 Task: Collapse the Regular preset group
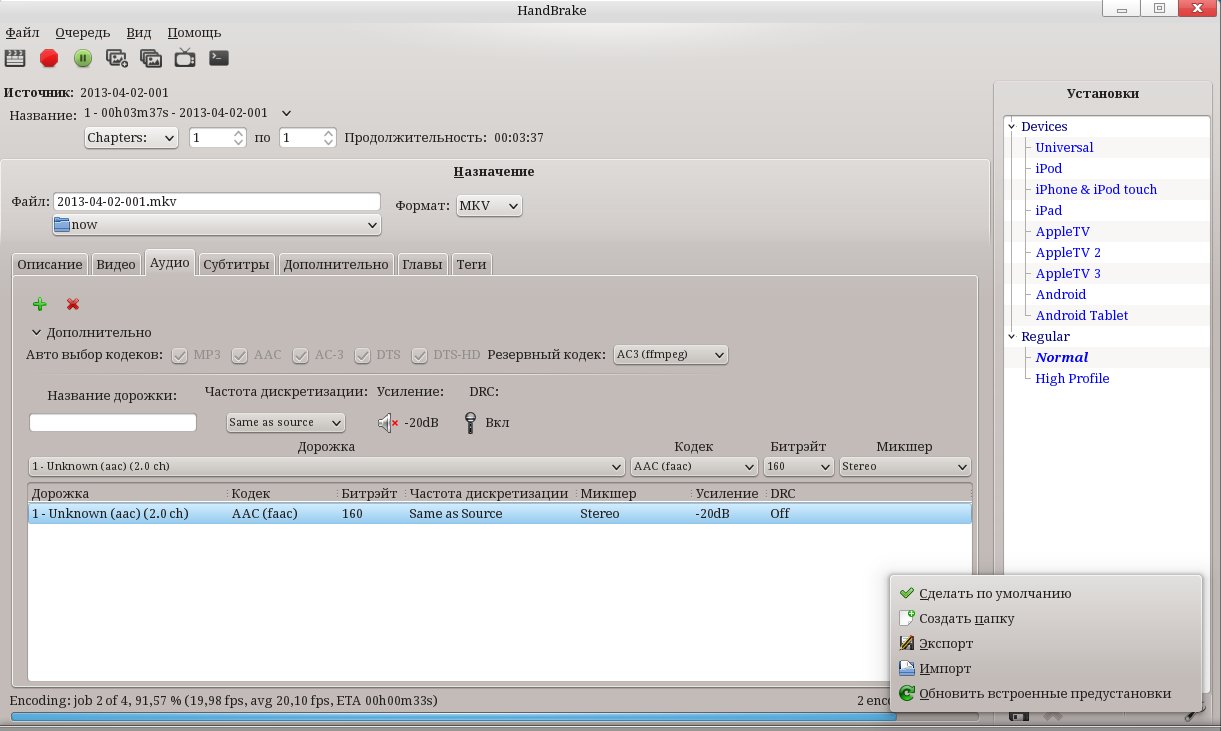(x=1012, y=336)
